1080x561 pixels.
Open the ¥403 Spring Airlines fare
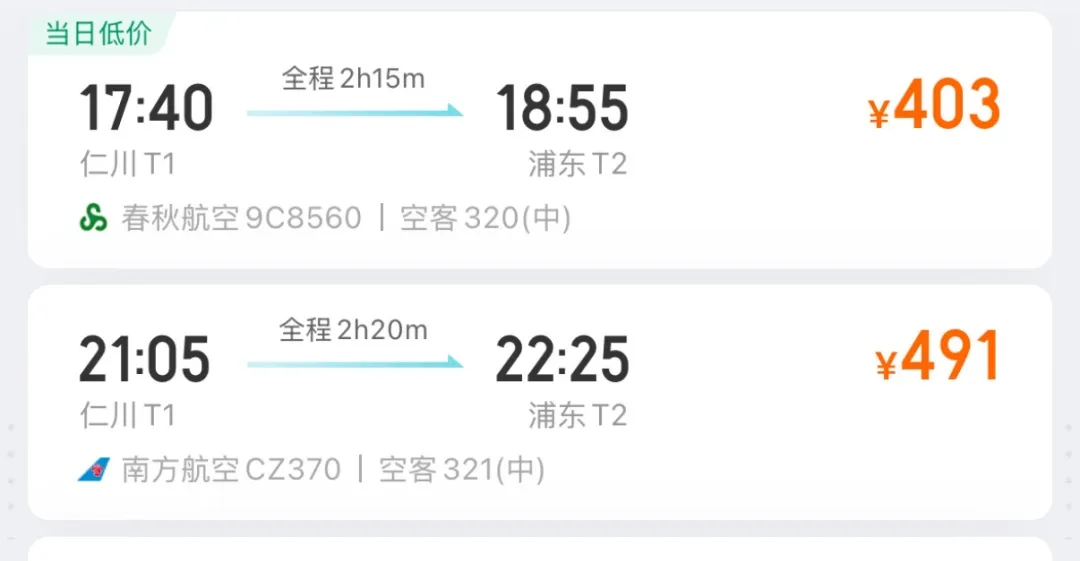click(934, 105)
